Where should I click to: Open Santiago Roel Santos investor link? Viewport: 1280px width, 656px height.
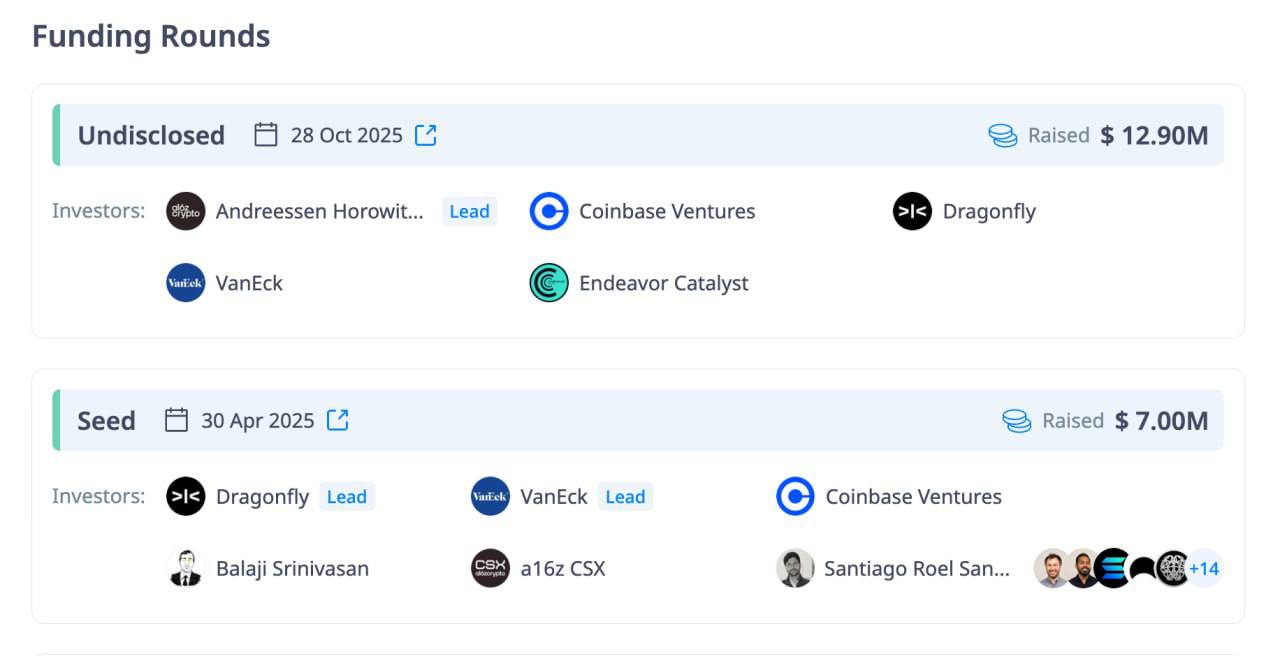pyautogui.click(x=917, y=568)
